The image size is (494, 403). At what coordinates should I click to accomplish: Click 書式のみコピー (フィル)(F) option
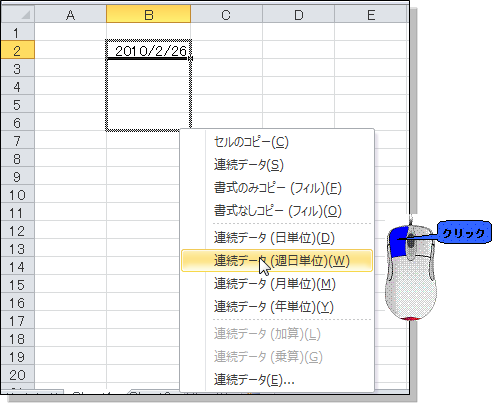coord(277,188)
